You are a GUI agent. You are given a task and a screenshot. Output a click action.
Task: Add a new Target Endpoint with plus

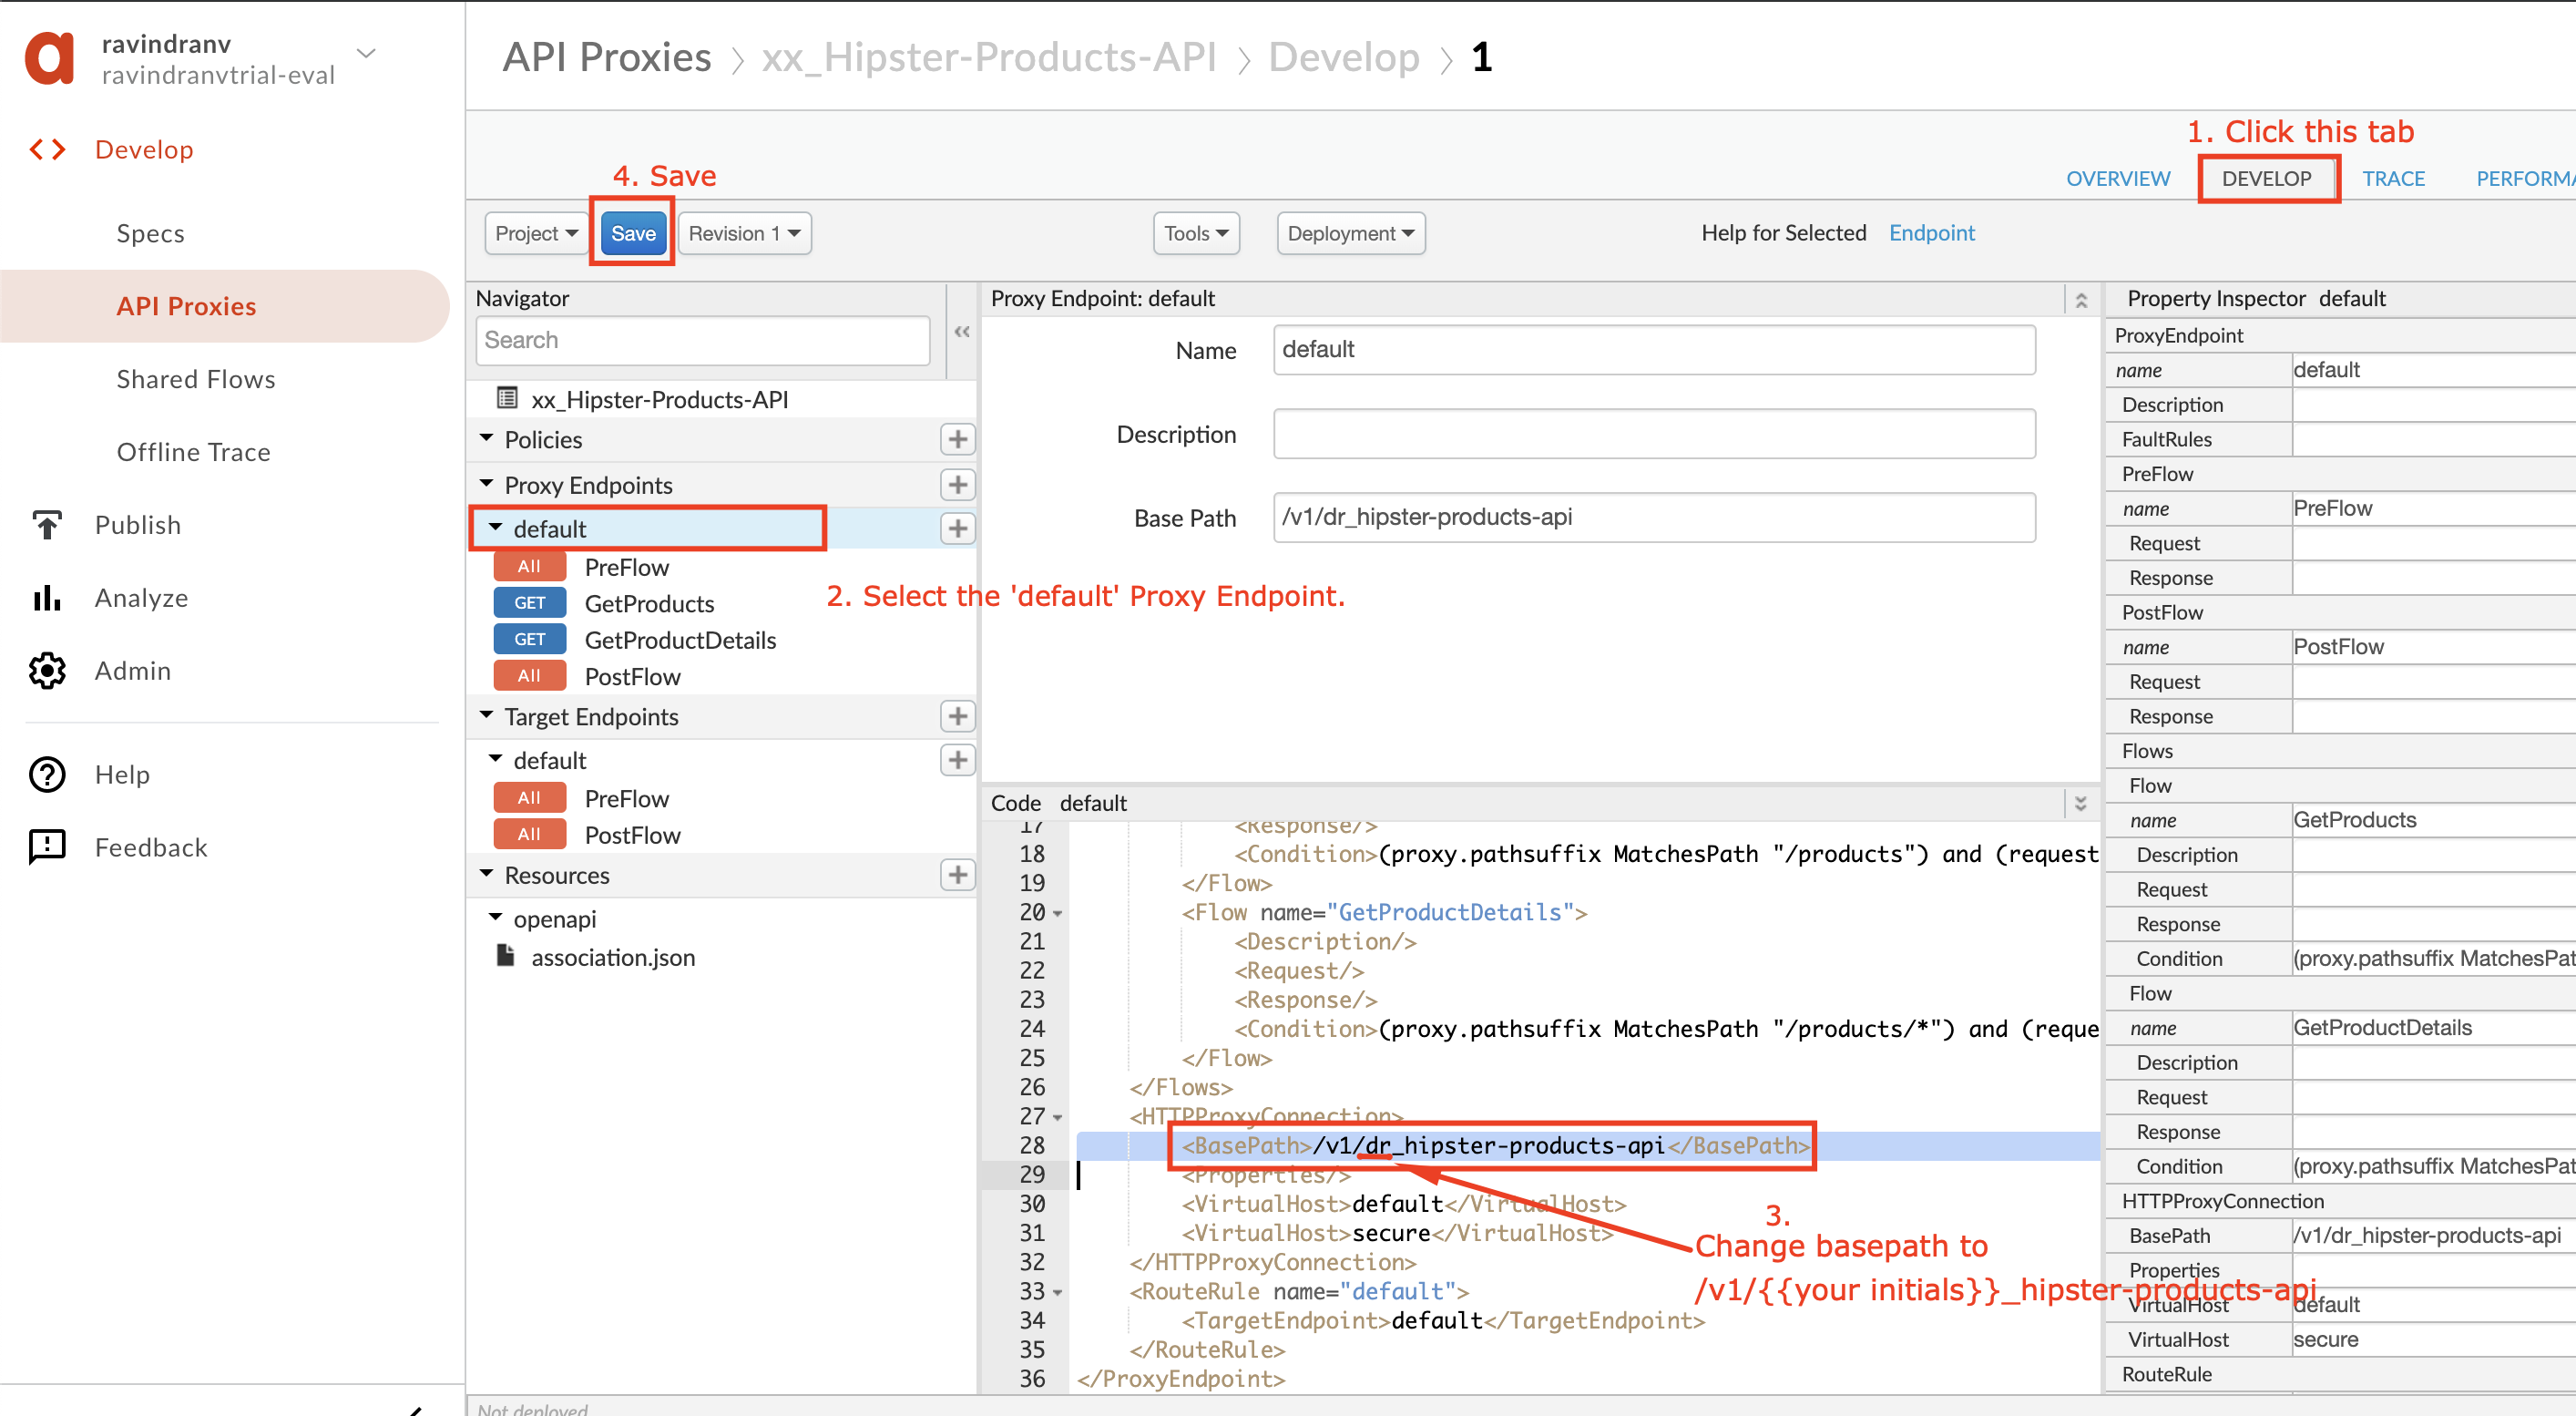tap(957, 717)
